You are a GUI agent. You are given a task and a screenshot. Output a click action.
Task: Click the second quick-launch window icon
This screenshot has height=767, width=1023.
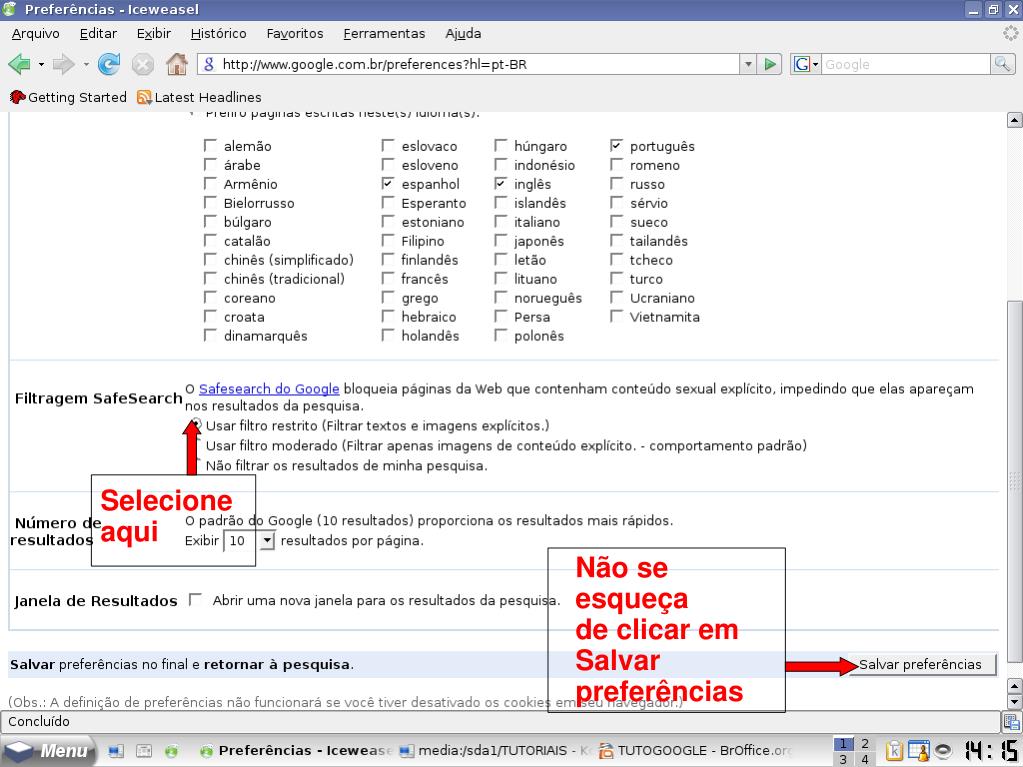tap(144, 751)
